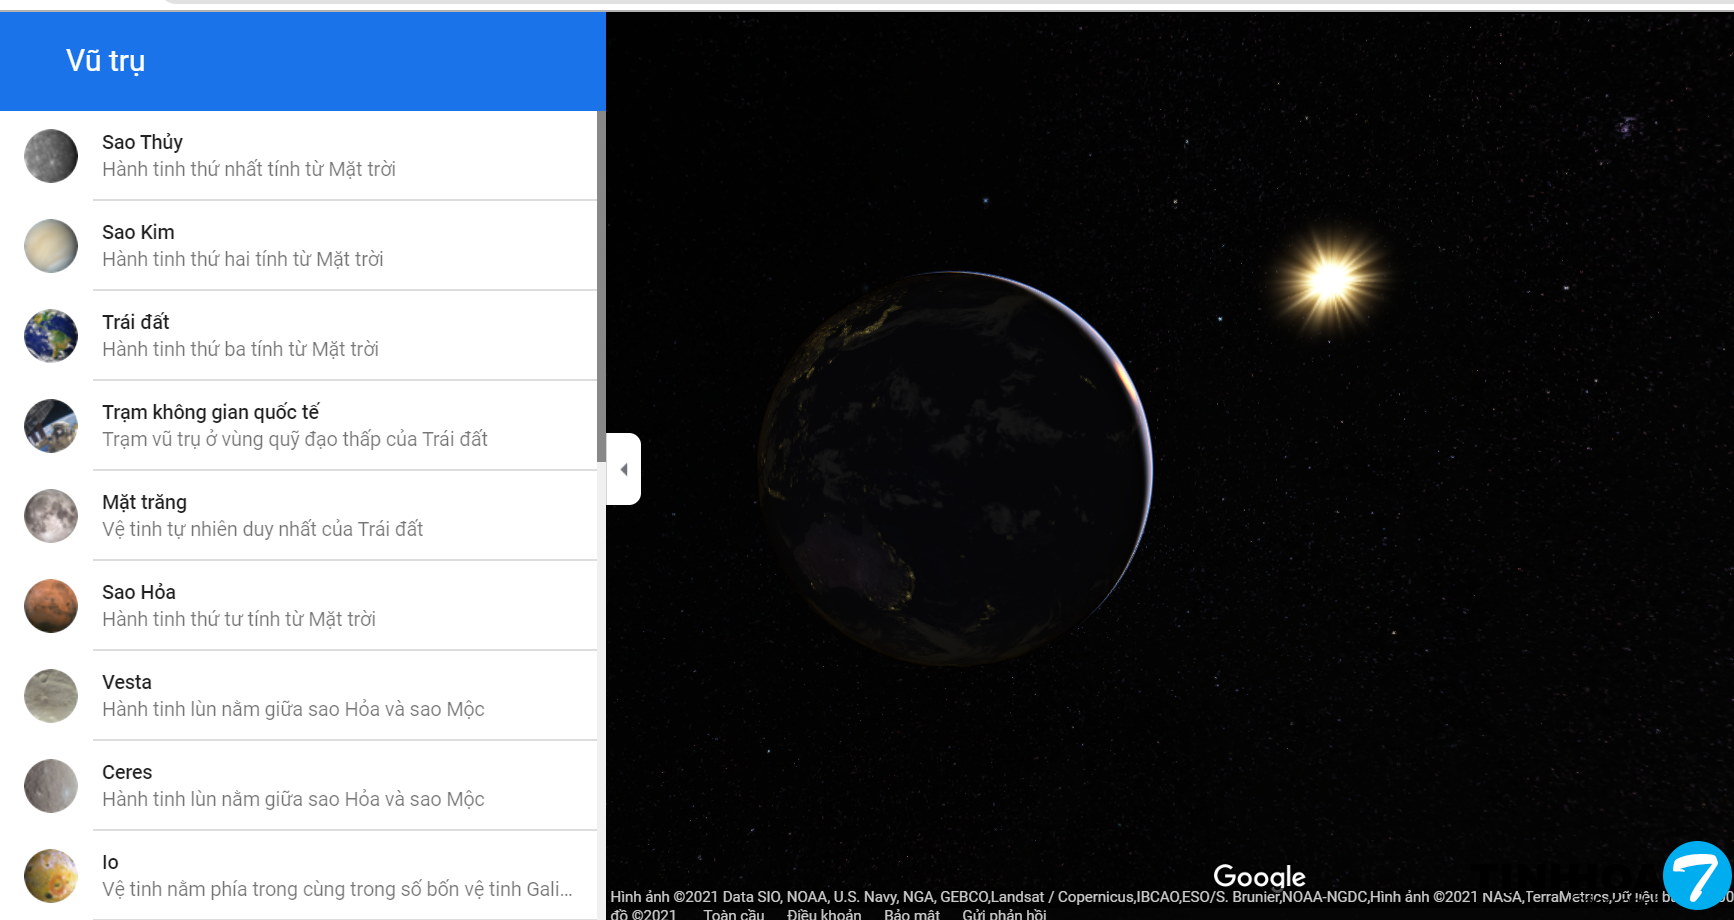
Task: Click the bright Sun in the sky view
Action: click(1331, 280)
